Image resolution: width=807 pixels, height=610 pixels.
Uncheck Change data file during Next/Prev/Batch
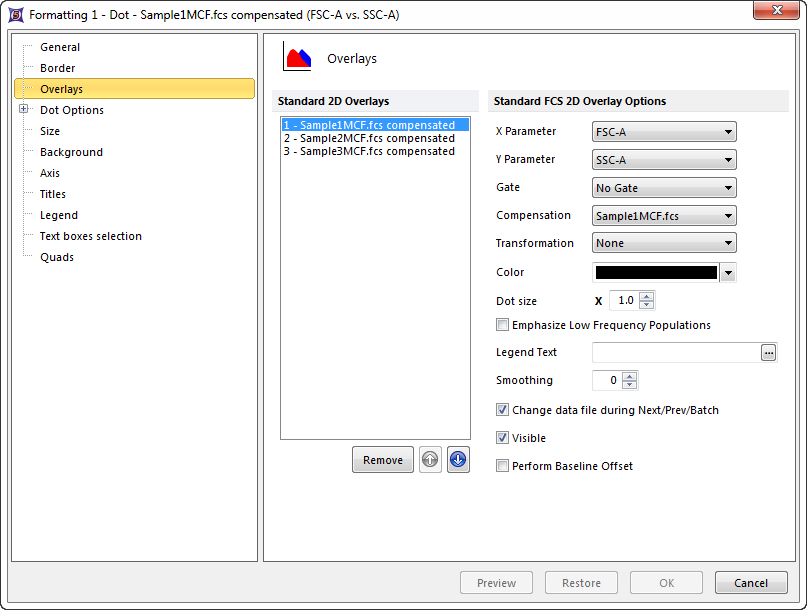point(502,410)
